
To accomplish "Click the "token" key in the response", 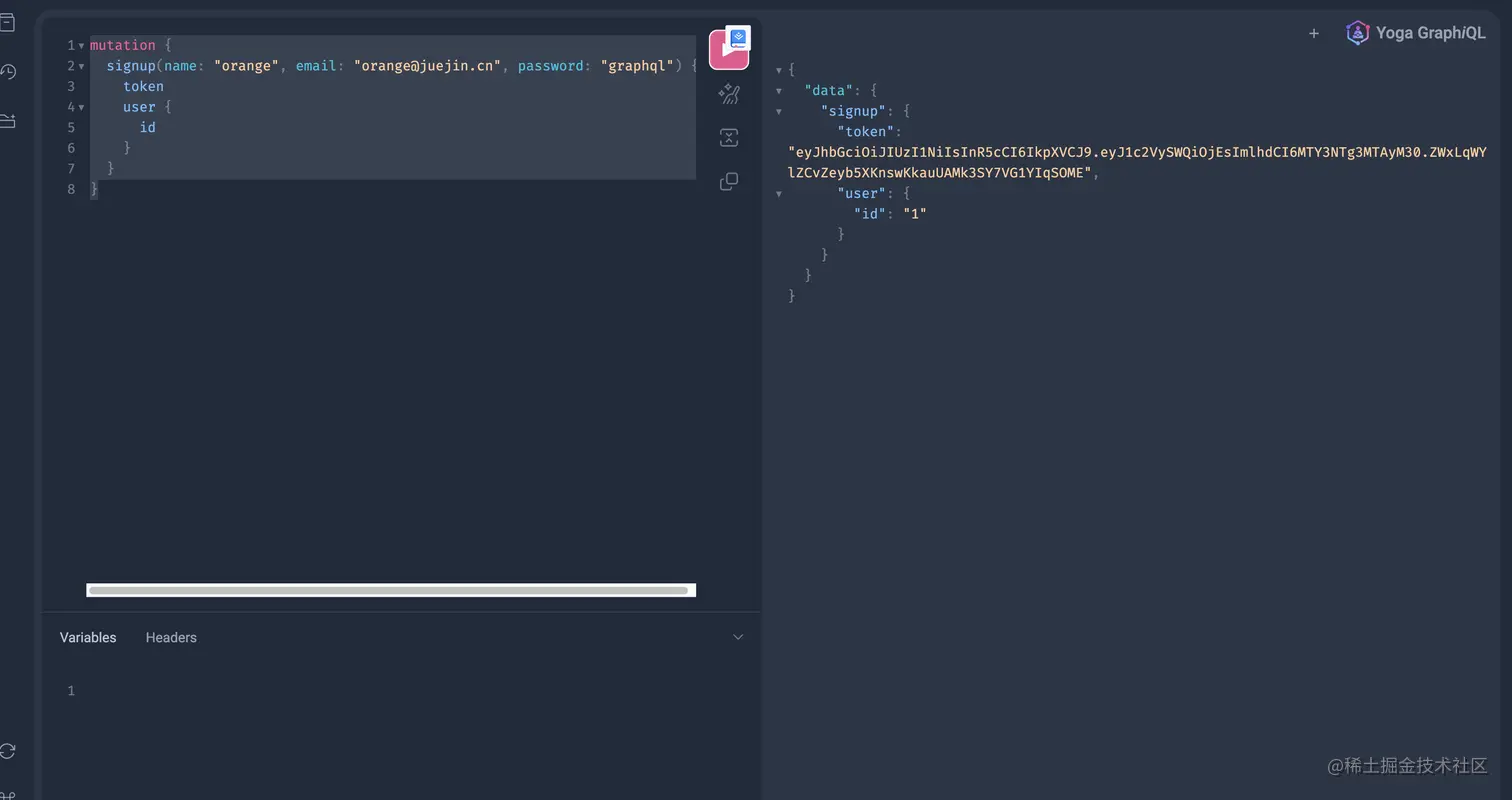I will pos(866,131).
